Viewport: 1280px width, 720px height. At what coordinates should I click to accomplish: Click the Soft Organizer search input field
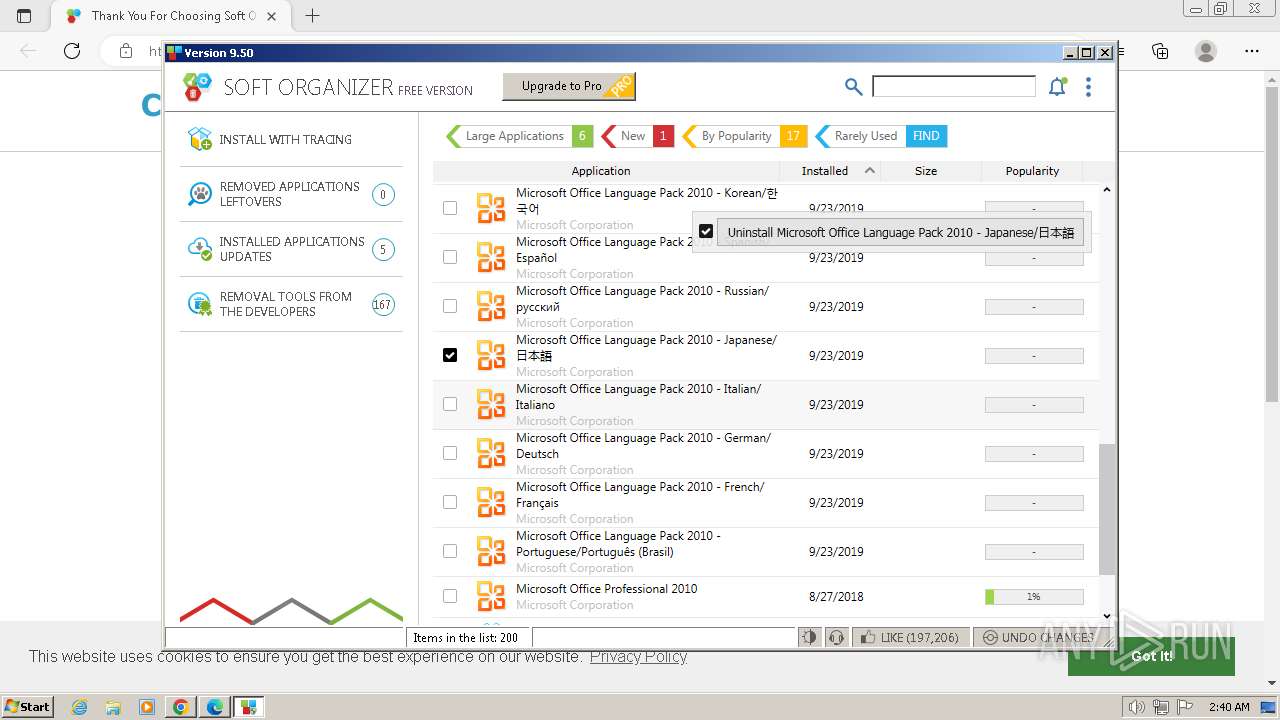pos(954,87)
